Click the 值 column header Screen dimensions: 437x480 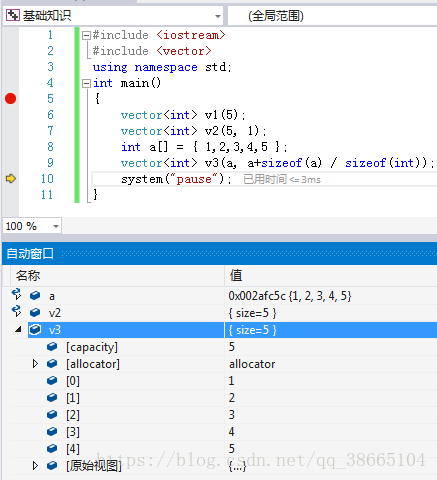click(x=331, y=276)
